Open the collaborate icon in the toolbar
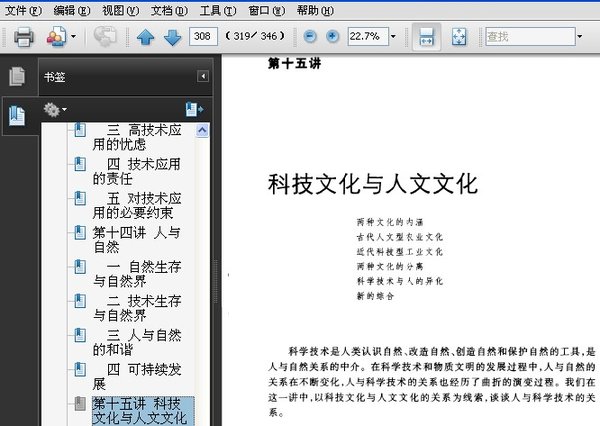 [x=57, y=37]
